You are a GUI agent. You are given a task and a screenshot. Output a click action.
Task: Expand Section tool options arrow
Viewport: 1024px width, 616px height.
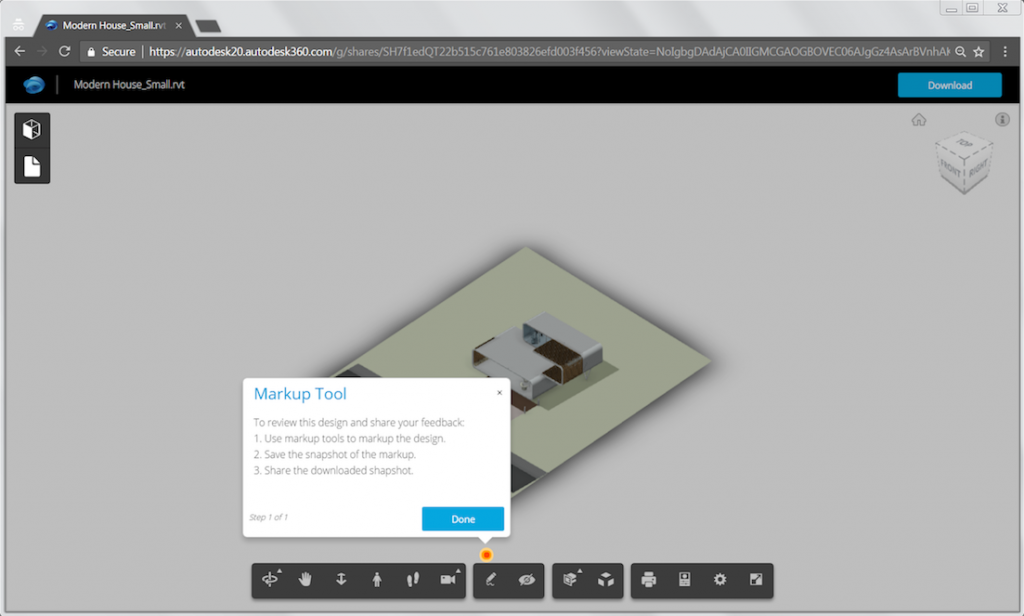[579, 571]
